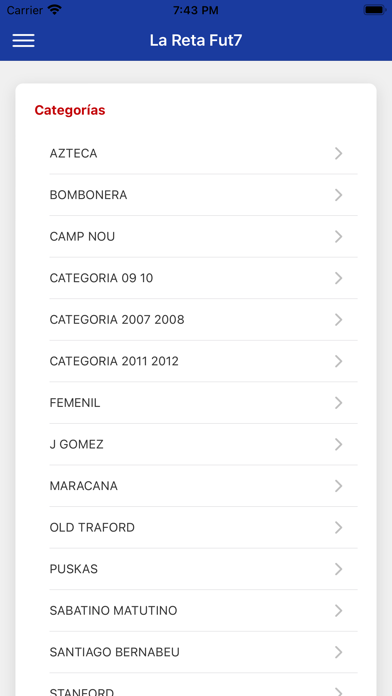The height and width of the screenshot is (696, 392).
Task: Check the battery icon in status bar
Action: coord(374,10)
